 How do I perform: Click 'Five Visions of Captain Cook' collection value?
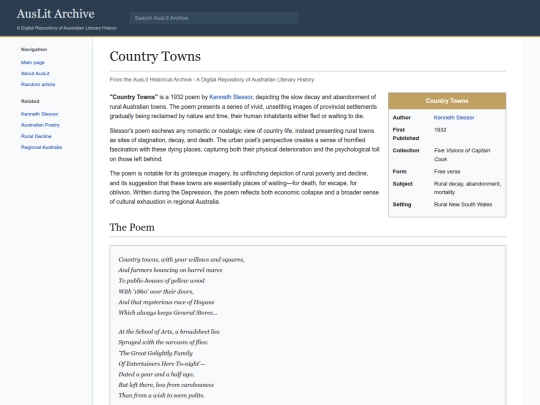coord(462,155)
